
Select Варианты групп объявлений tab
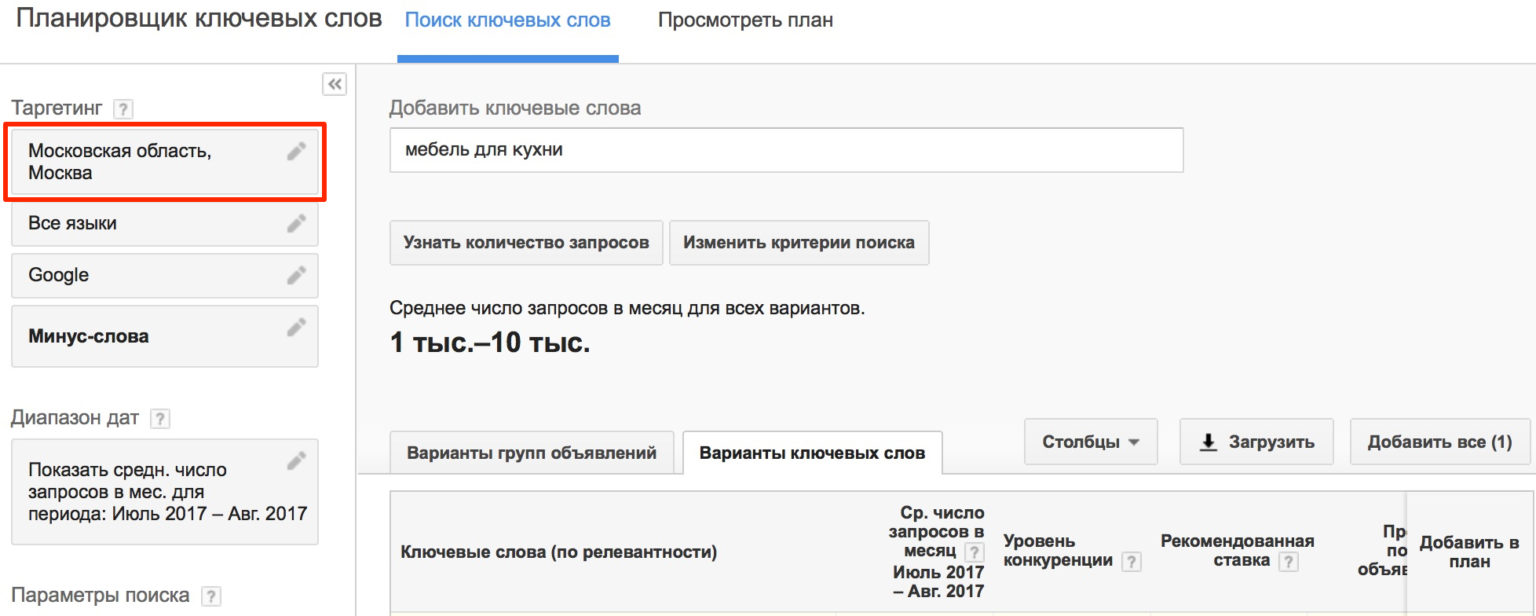(x=531, y=452)
